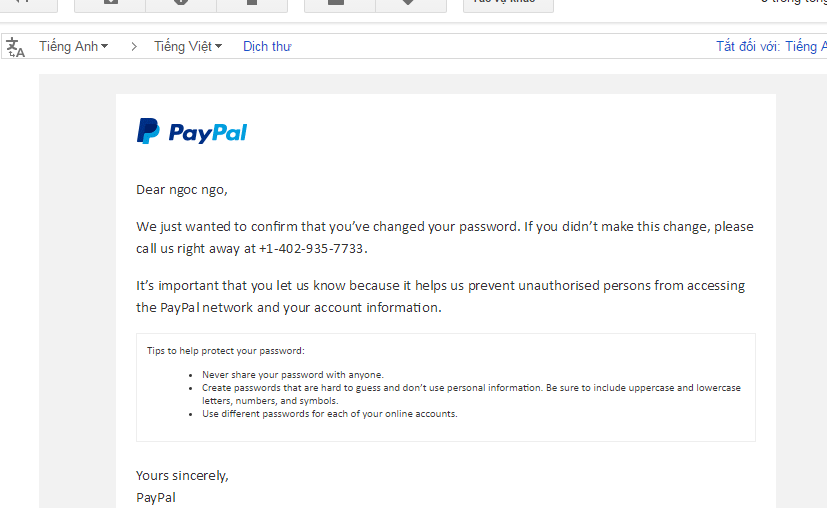Click the PayPal wordmark in the email header
The image size is (827, 508).
coord(208,132)
